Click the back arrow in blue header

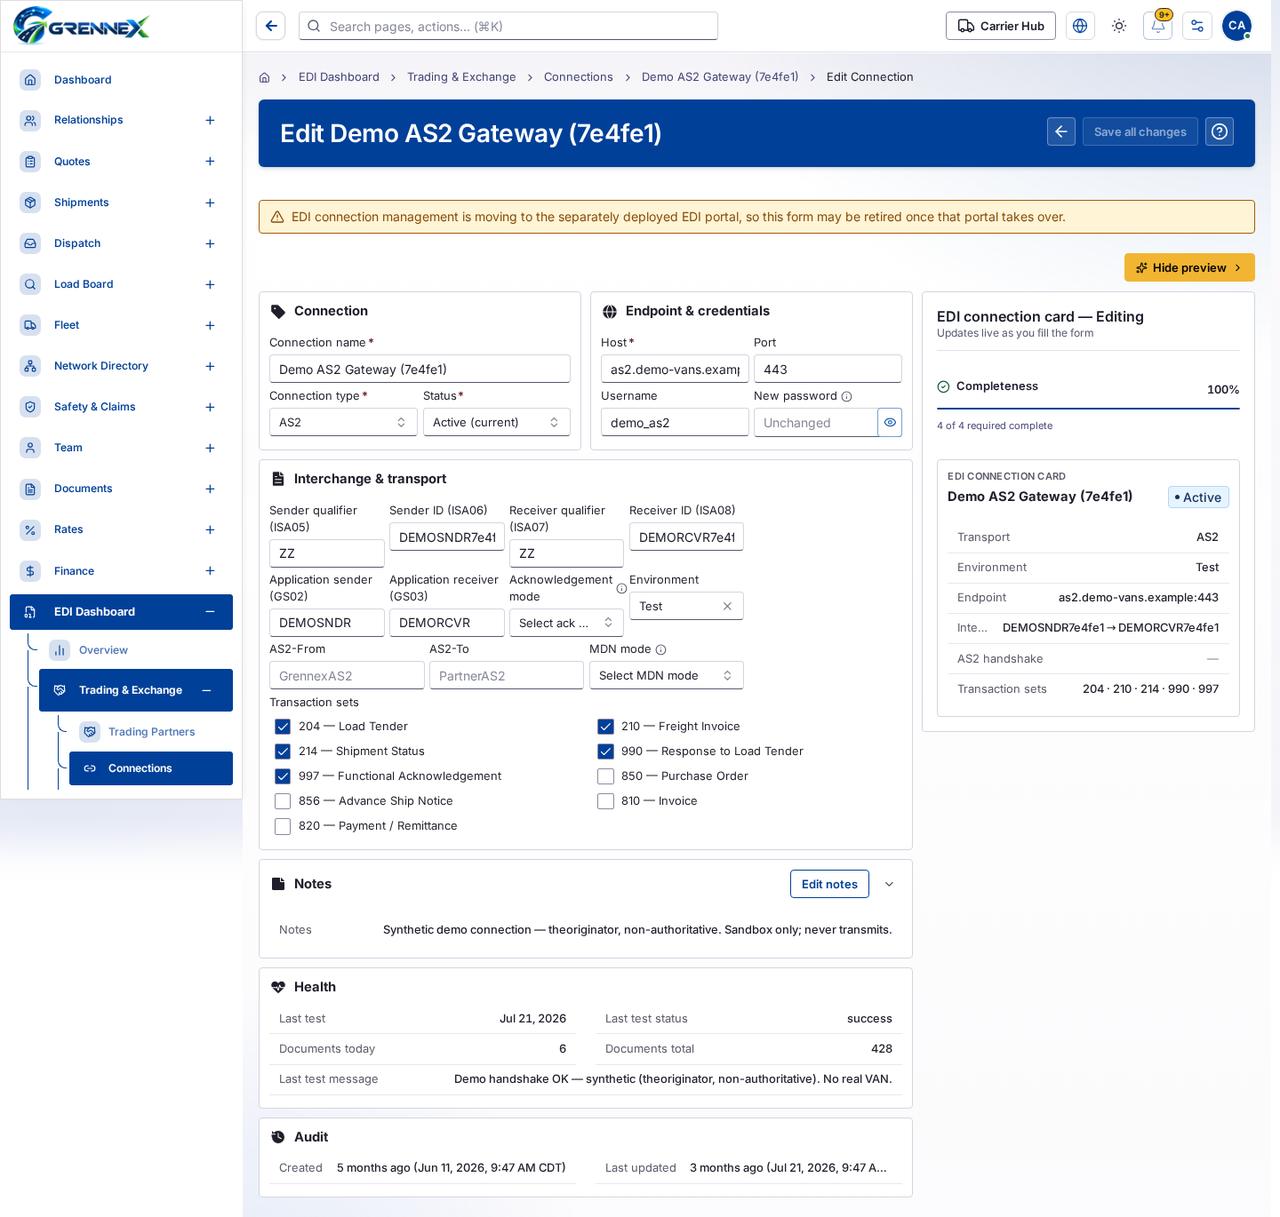(x=1062, y=132)
